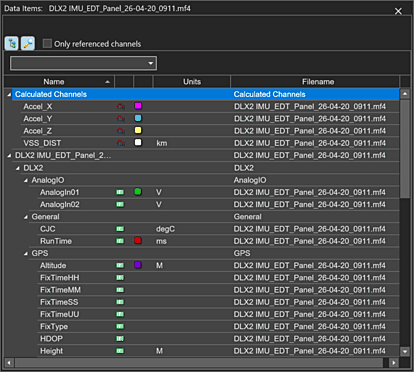The width and height of the screenshot is (414, 372).
Task: Click the signal icon of AnalogIn01
Action: click(120, 192)
